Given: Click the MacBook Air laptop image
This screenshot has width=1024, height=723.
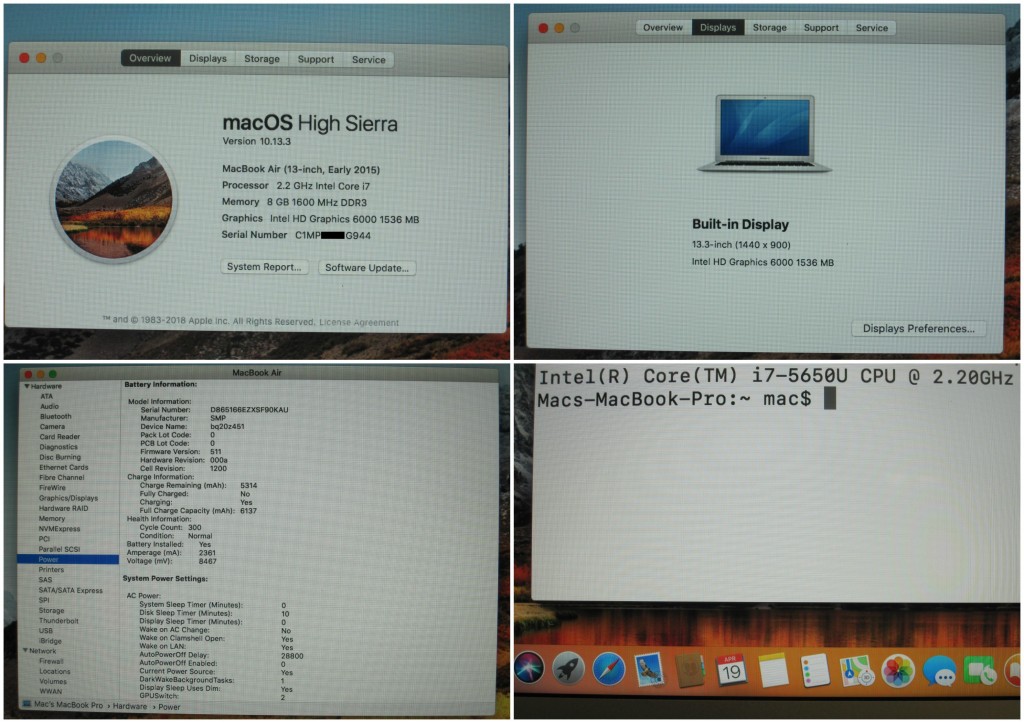Looking at the screenshot, I should 764,134.
